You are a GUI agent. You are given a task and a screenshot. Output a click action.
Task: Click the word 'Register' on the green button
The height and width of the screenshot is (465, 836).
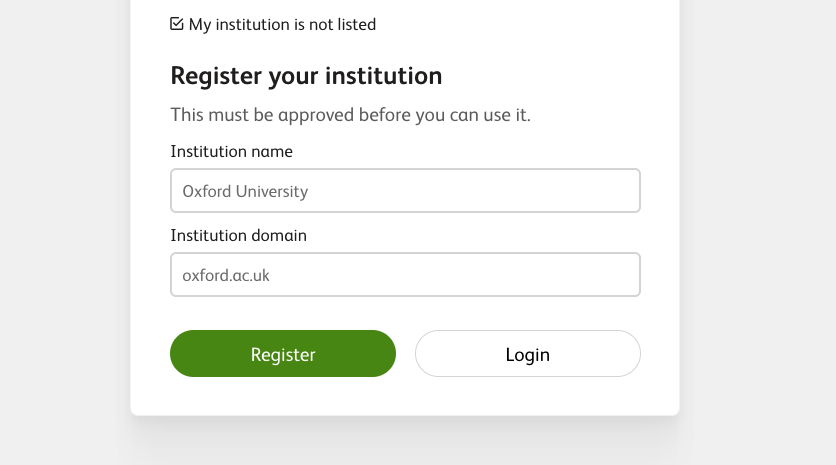tap(283, 355)
